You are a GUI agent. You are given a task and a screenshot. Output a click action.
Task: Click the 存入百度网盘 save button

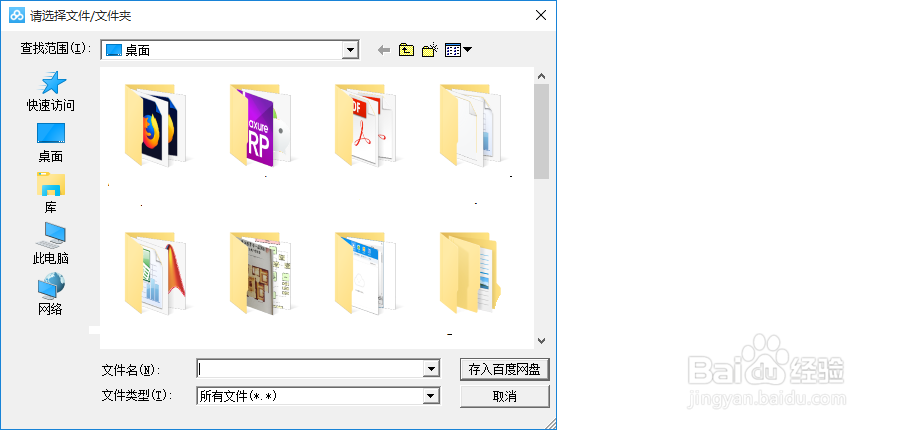[505, 369]
